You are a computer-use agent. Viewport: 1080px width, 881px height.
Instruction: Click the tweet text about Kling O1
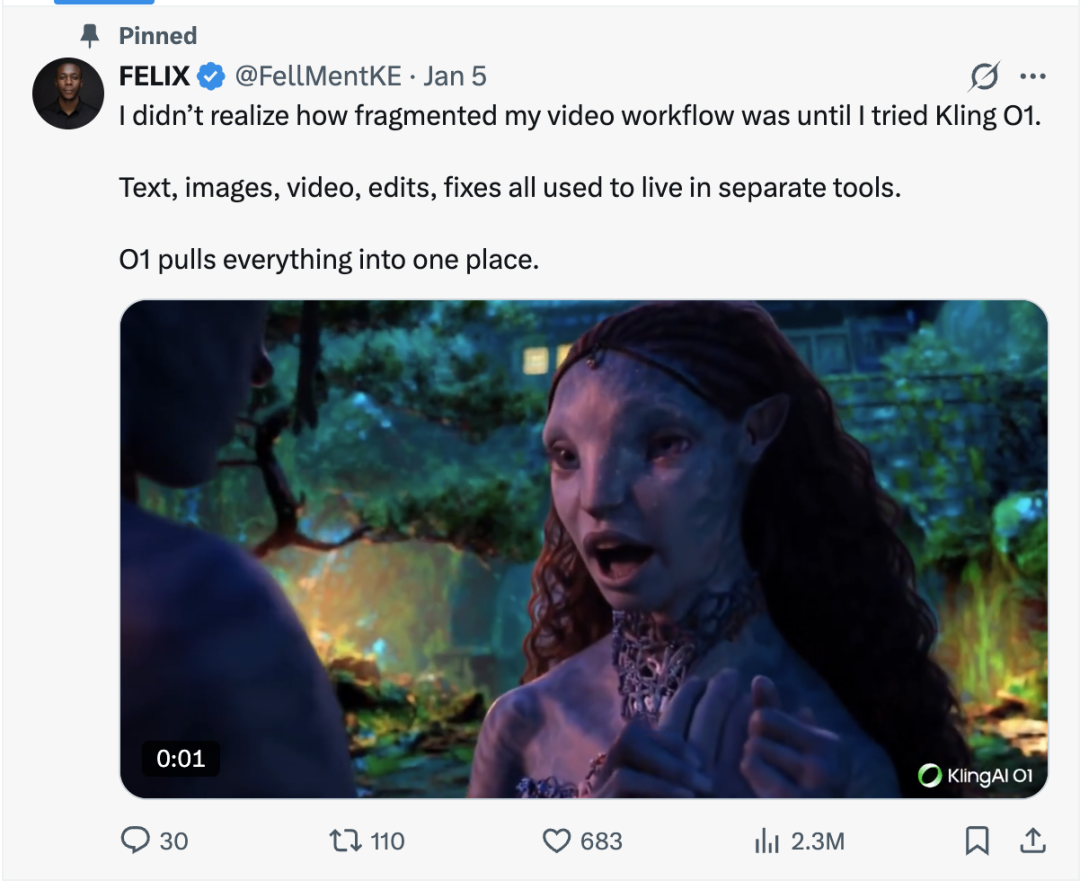(x=580, y=116)
